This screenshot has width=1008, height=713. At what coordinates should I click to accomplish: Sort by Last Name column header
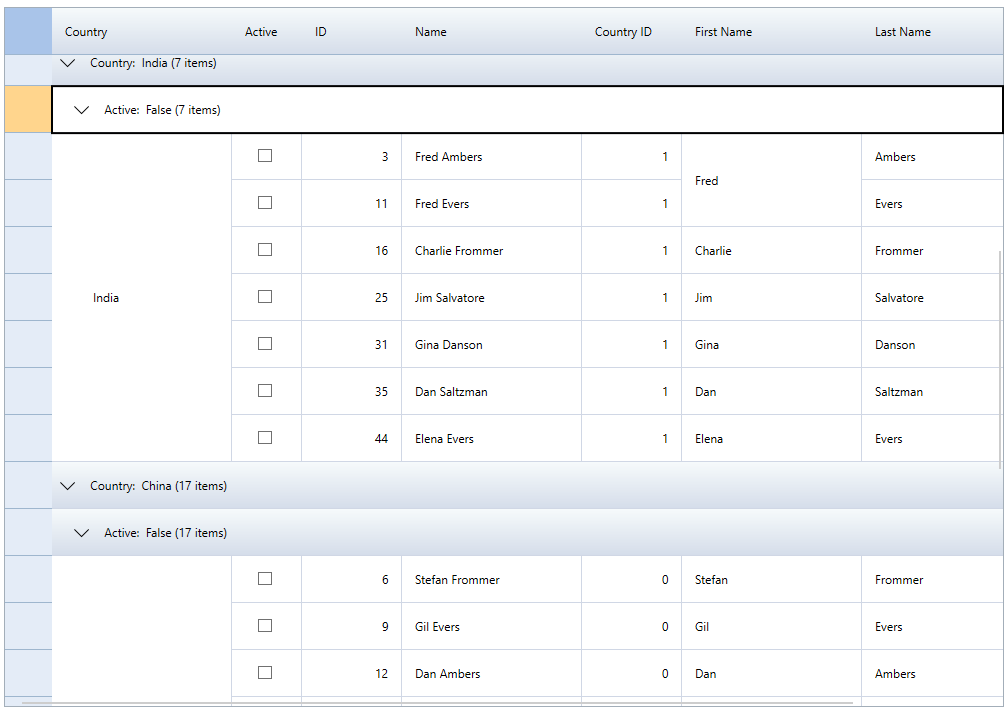[x=902, y=32]
